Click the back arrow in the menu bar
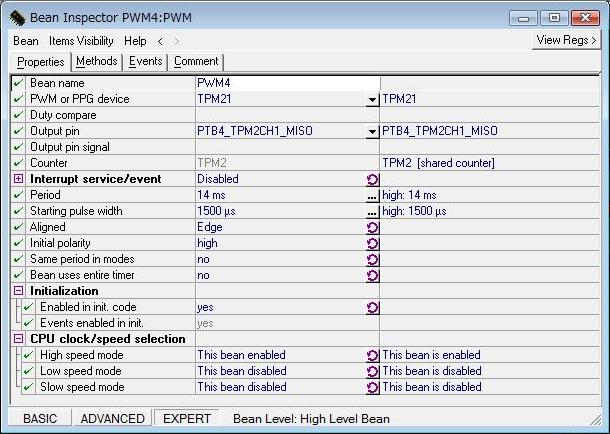 (160, 41)
